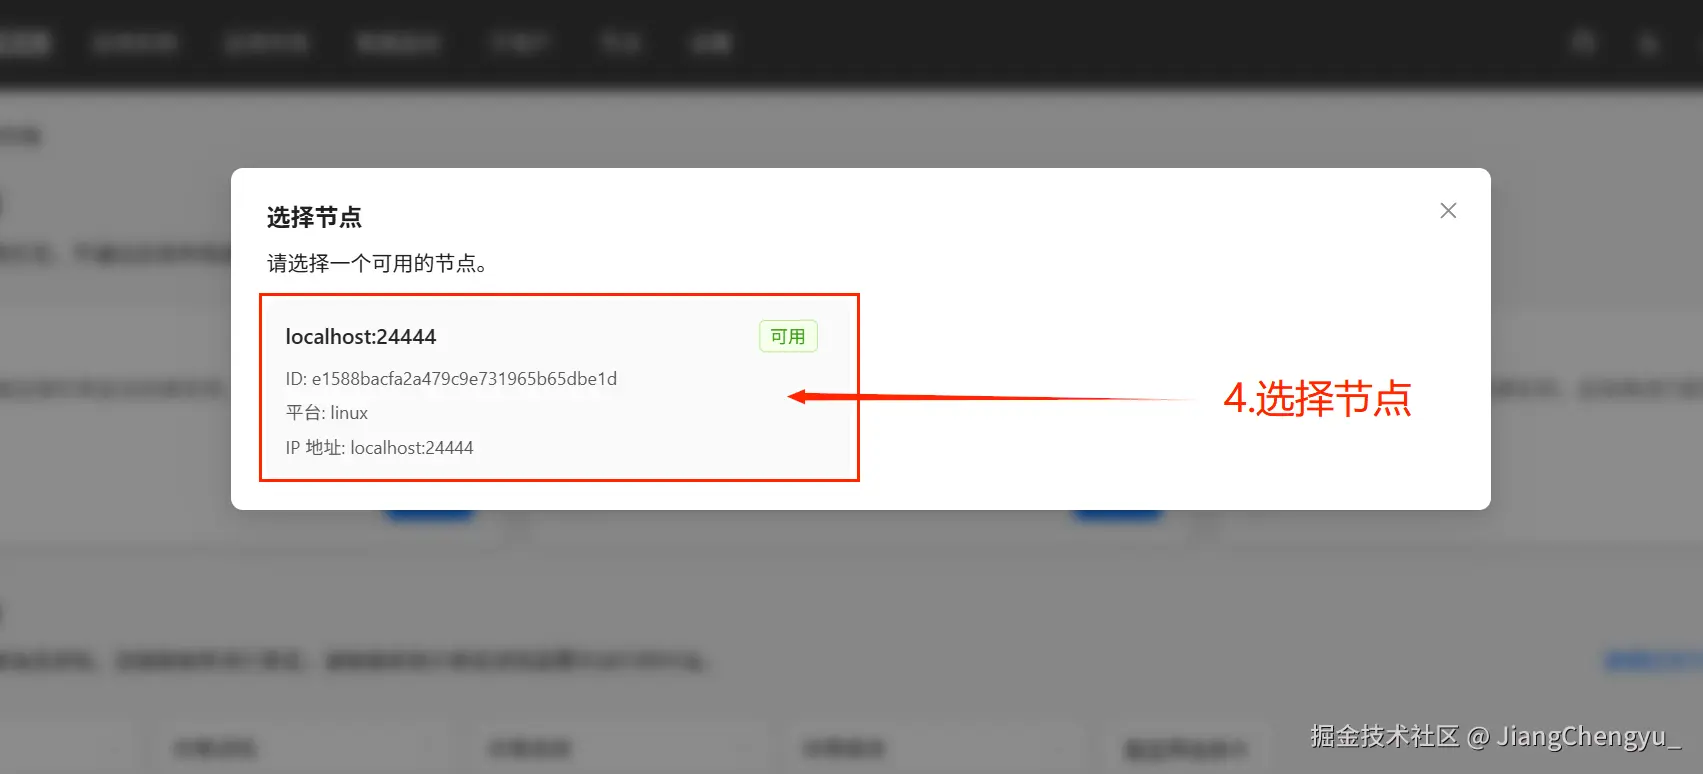Select the localhost:24444 node card
This screenshot has height=774, width=1703.
tap(559, 388)
